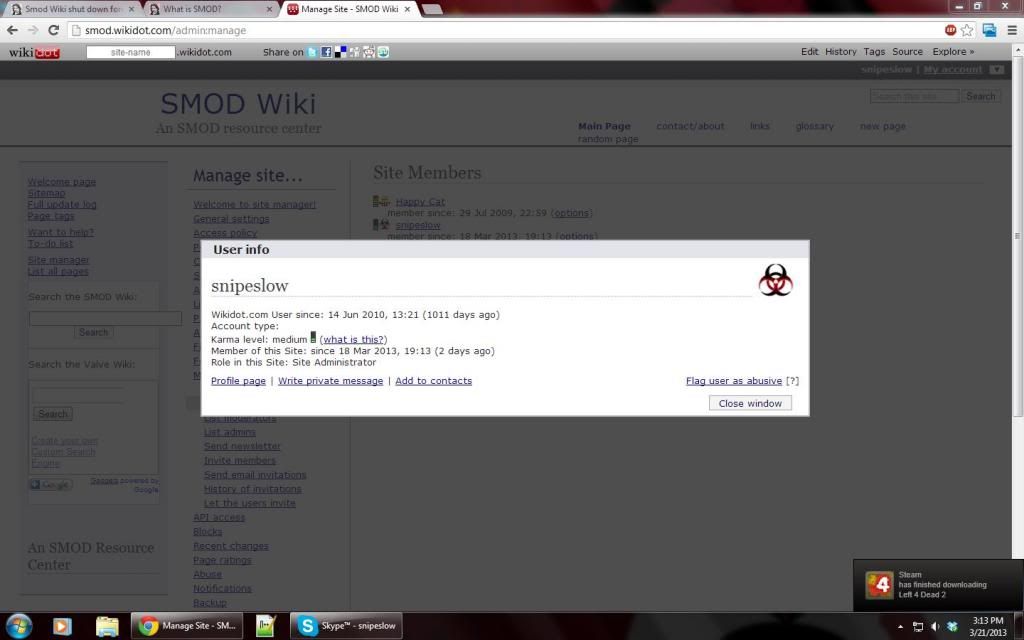Open the Windows Start menu
The image size is (1024, 640).
18,626
